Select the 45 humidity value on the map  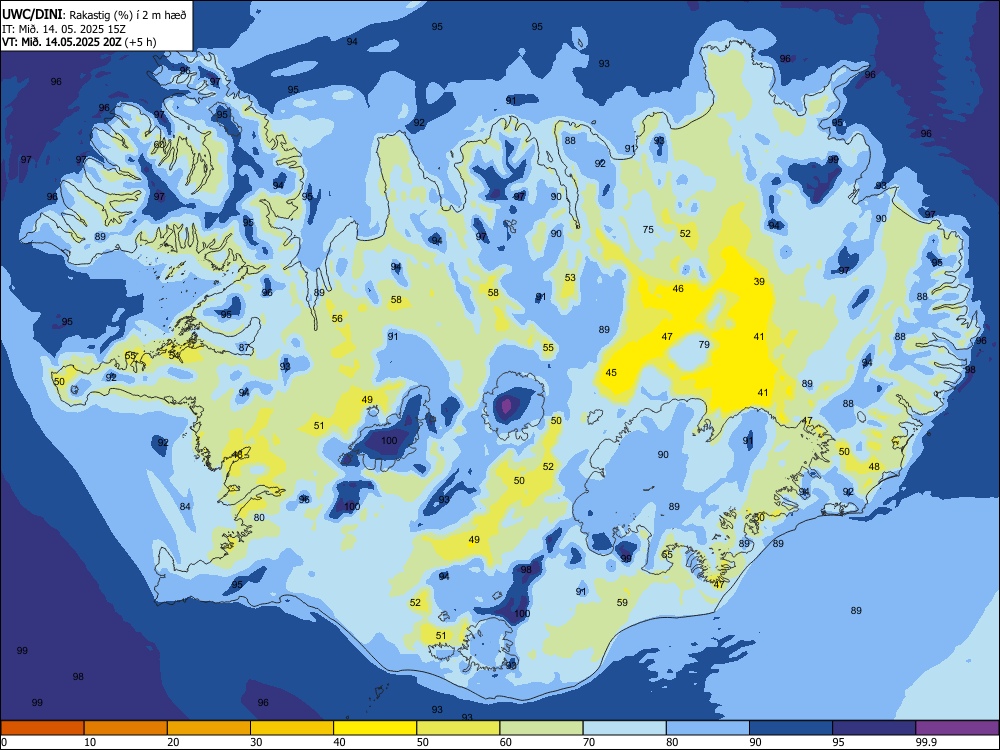(611, 372)
